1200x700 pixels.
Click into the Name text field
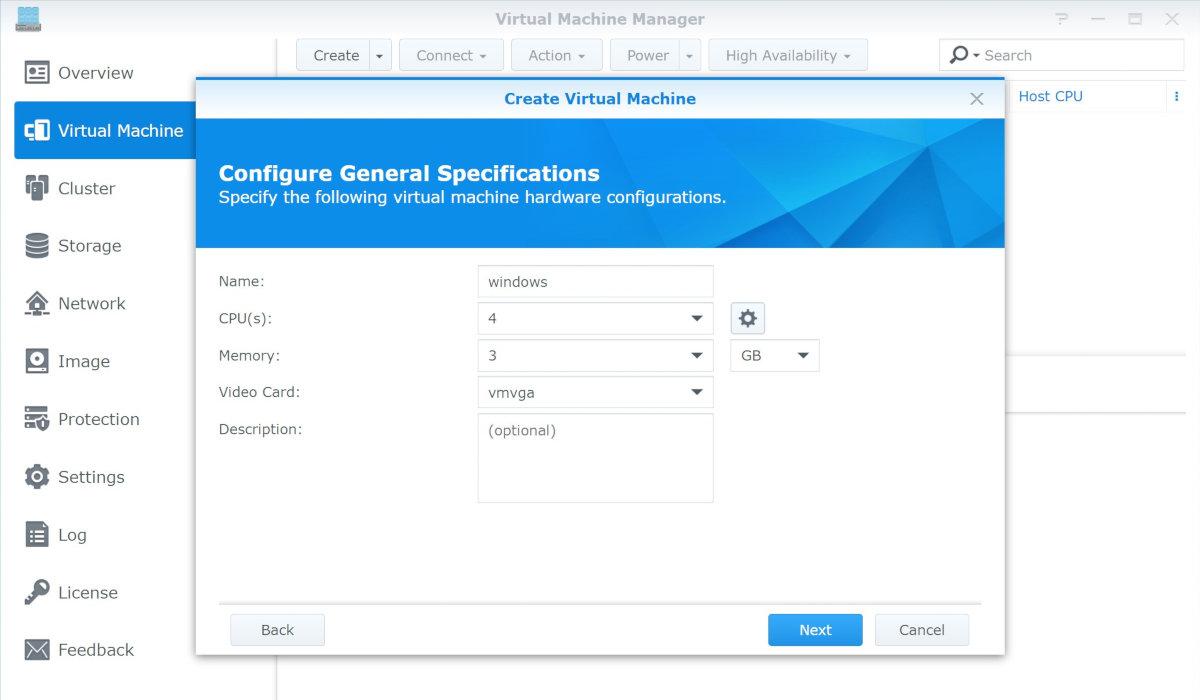click(595, 282)
